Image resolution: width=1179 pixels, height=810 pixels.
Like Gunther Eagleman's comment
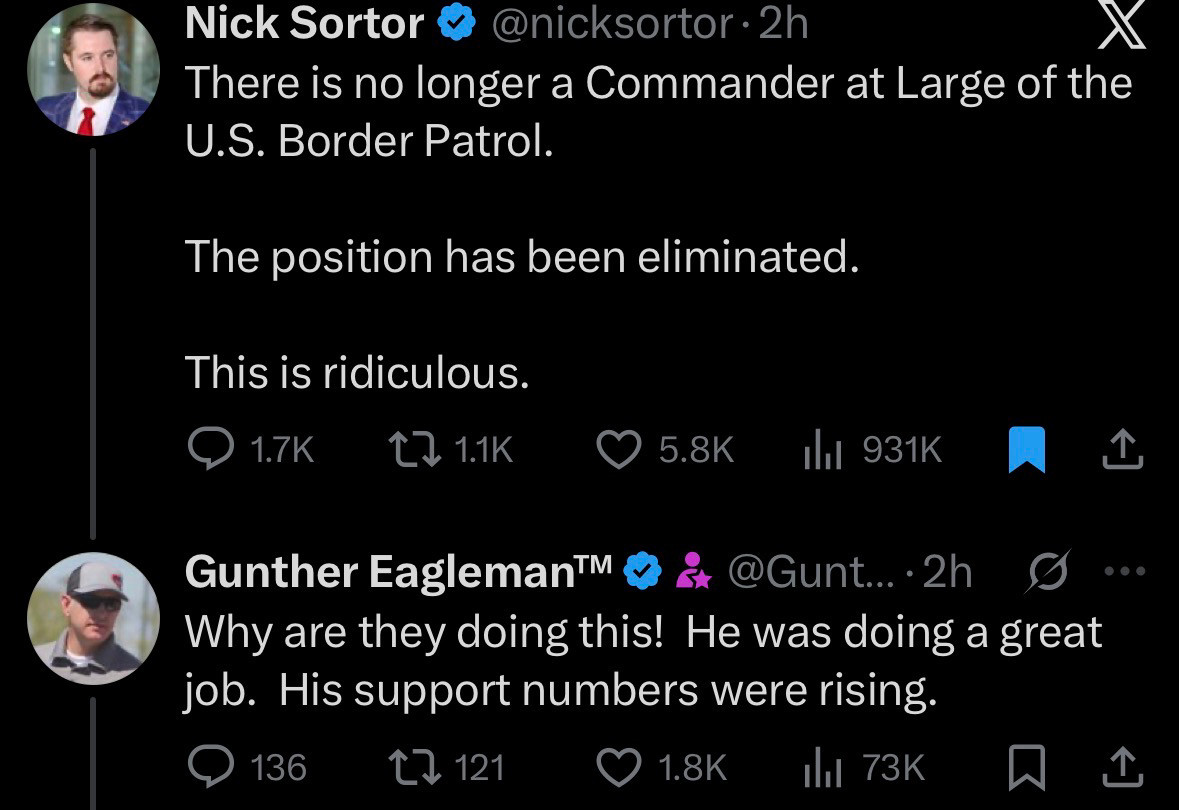618,767
